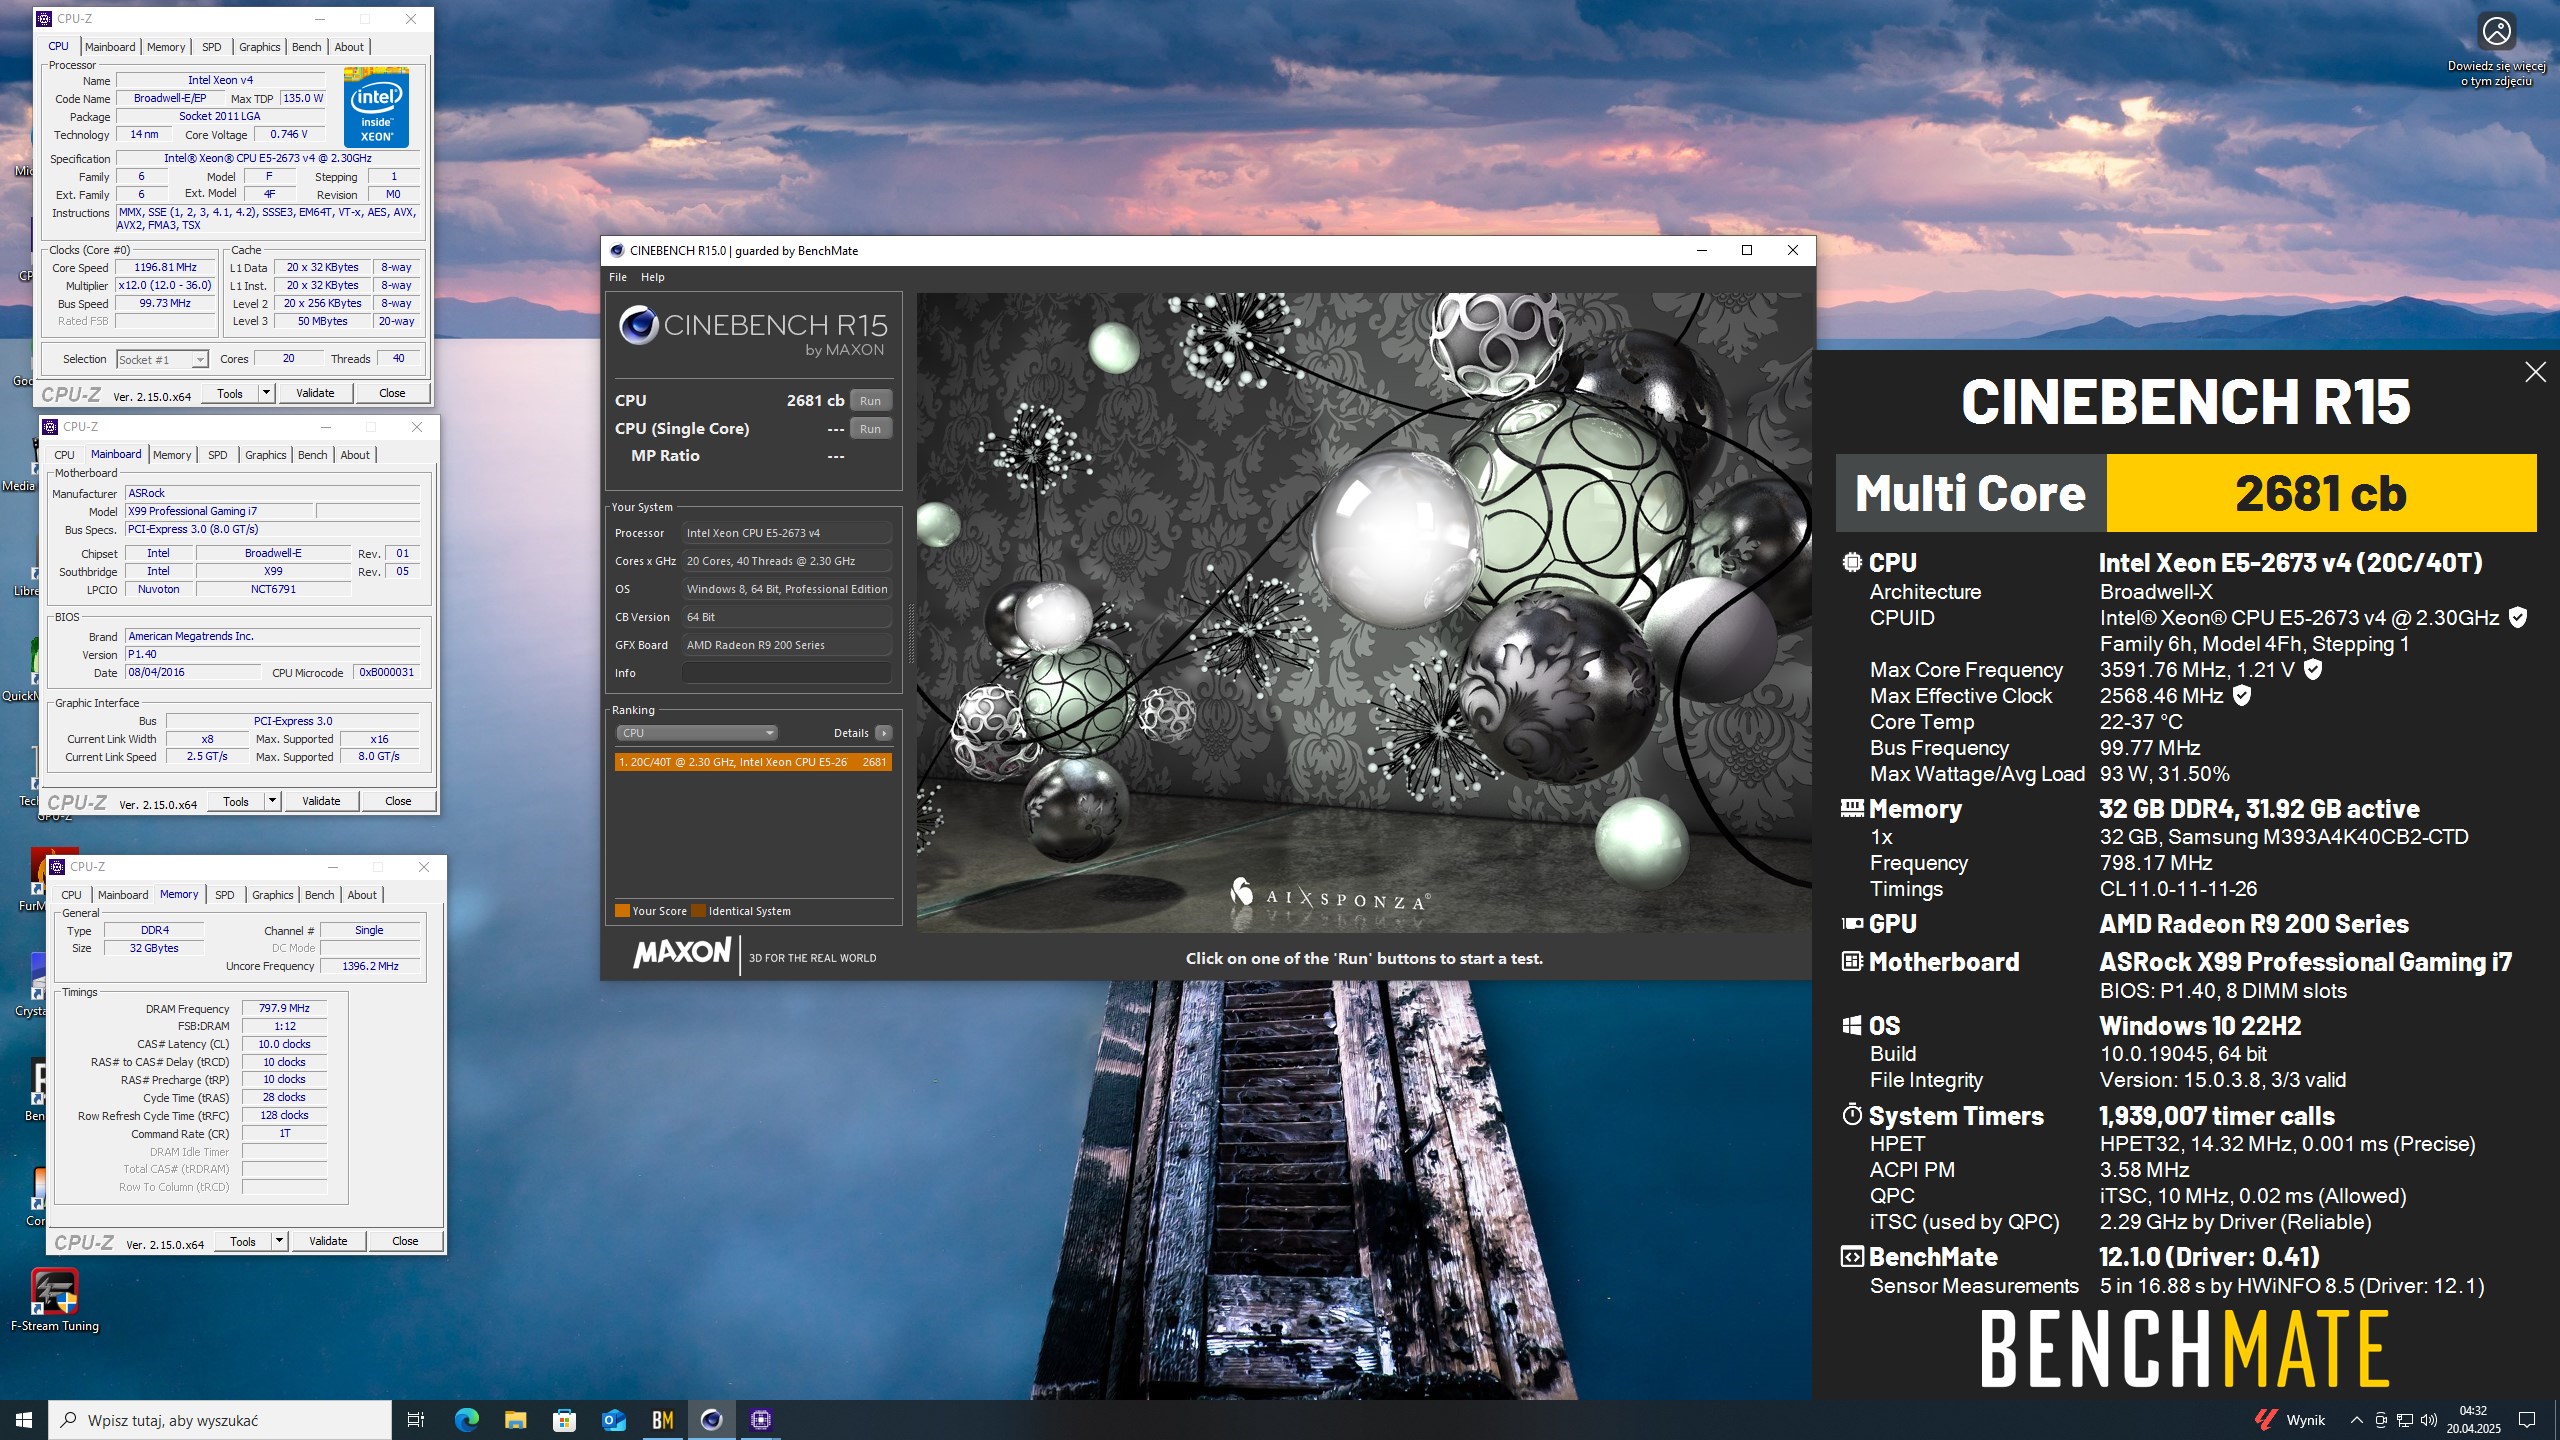Click the Multiplier value x12.0 (12.0 - 36.0)
Screen dimensions: 2560x1440
click(x=166, y=285)
